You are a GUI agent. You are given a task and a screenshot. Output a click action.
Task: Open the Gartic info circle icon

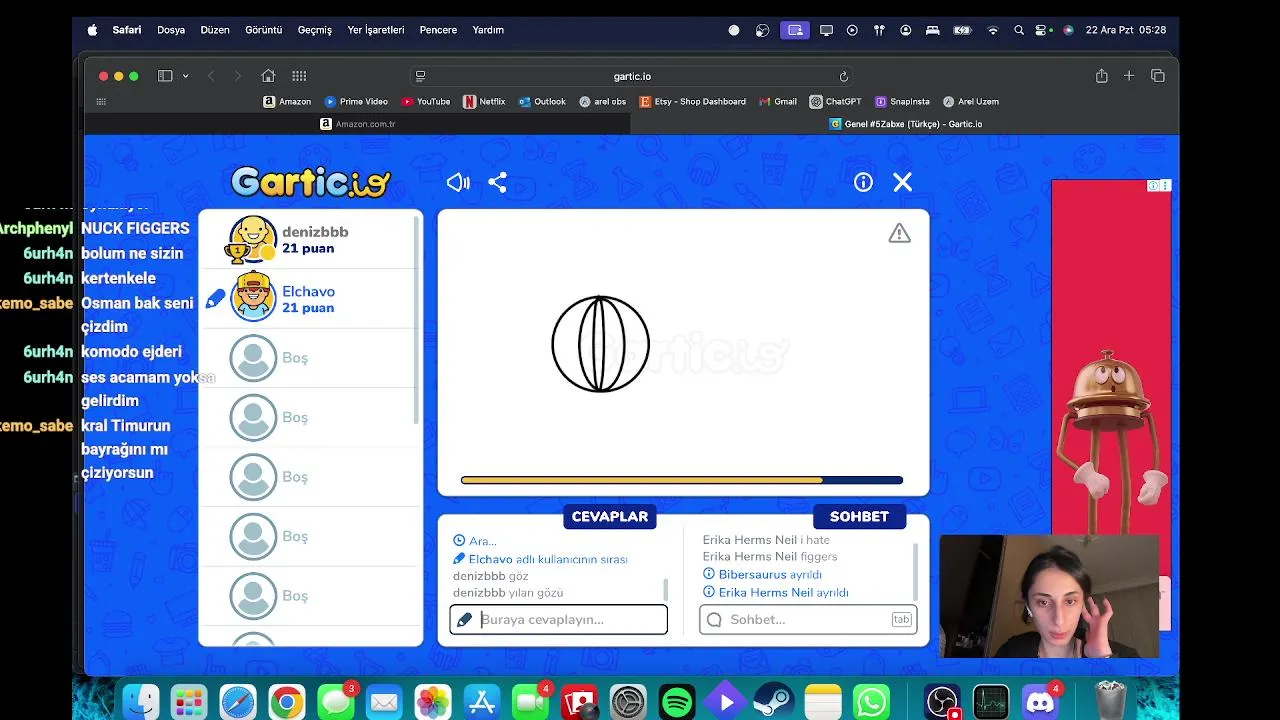pos(863,182)
